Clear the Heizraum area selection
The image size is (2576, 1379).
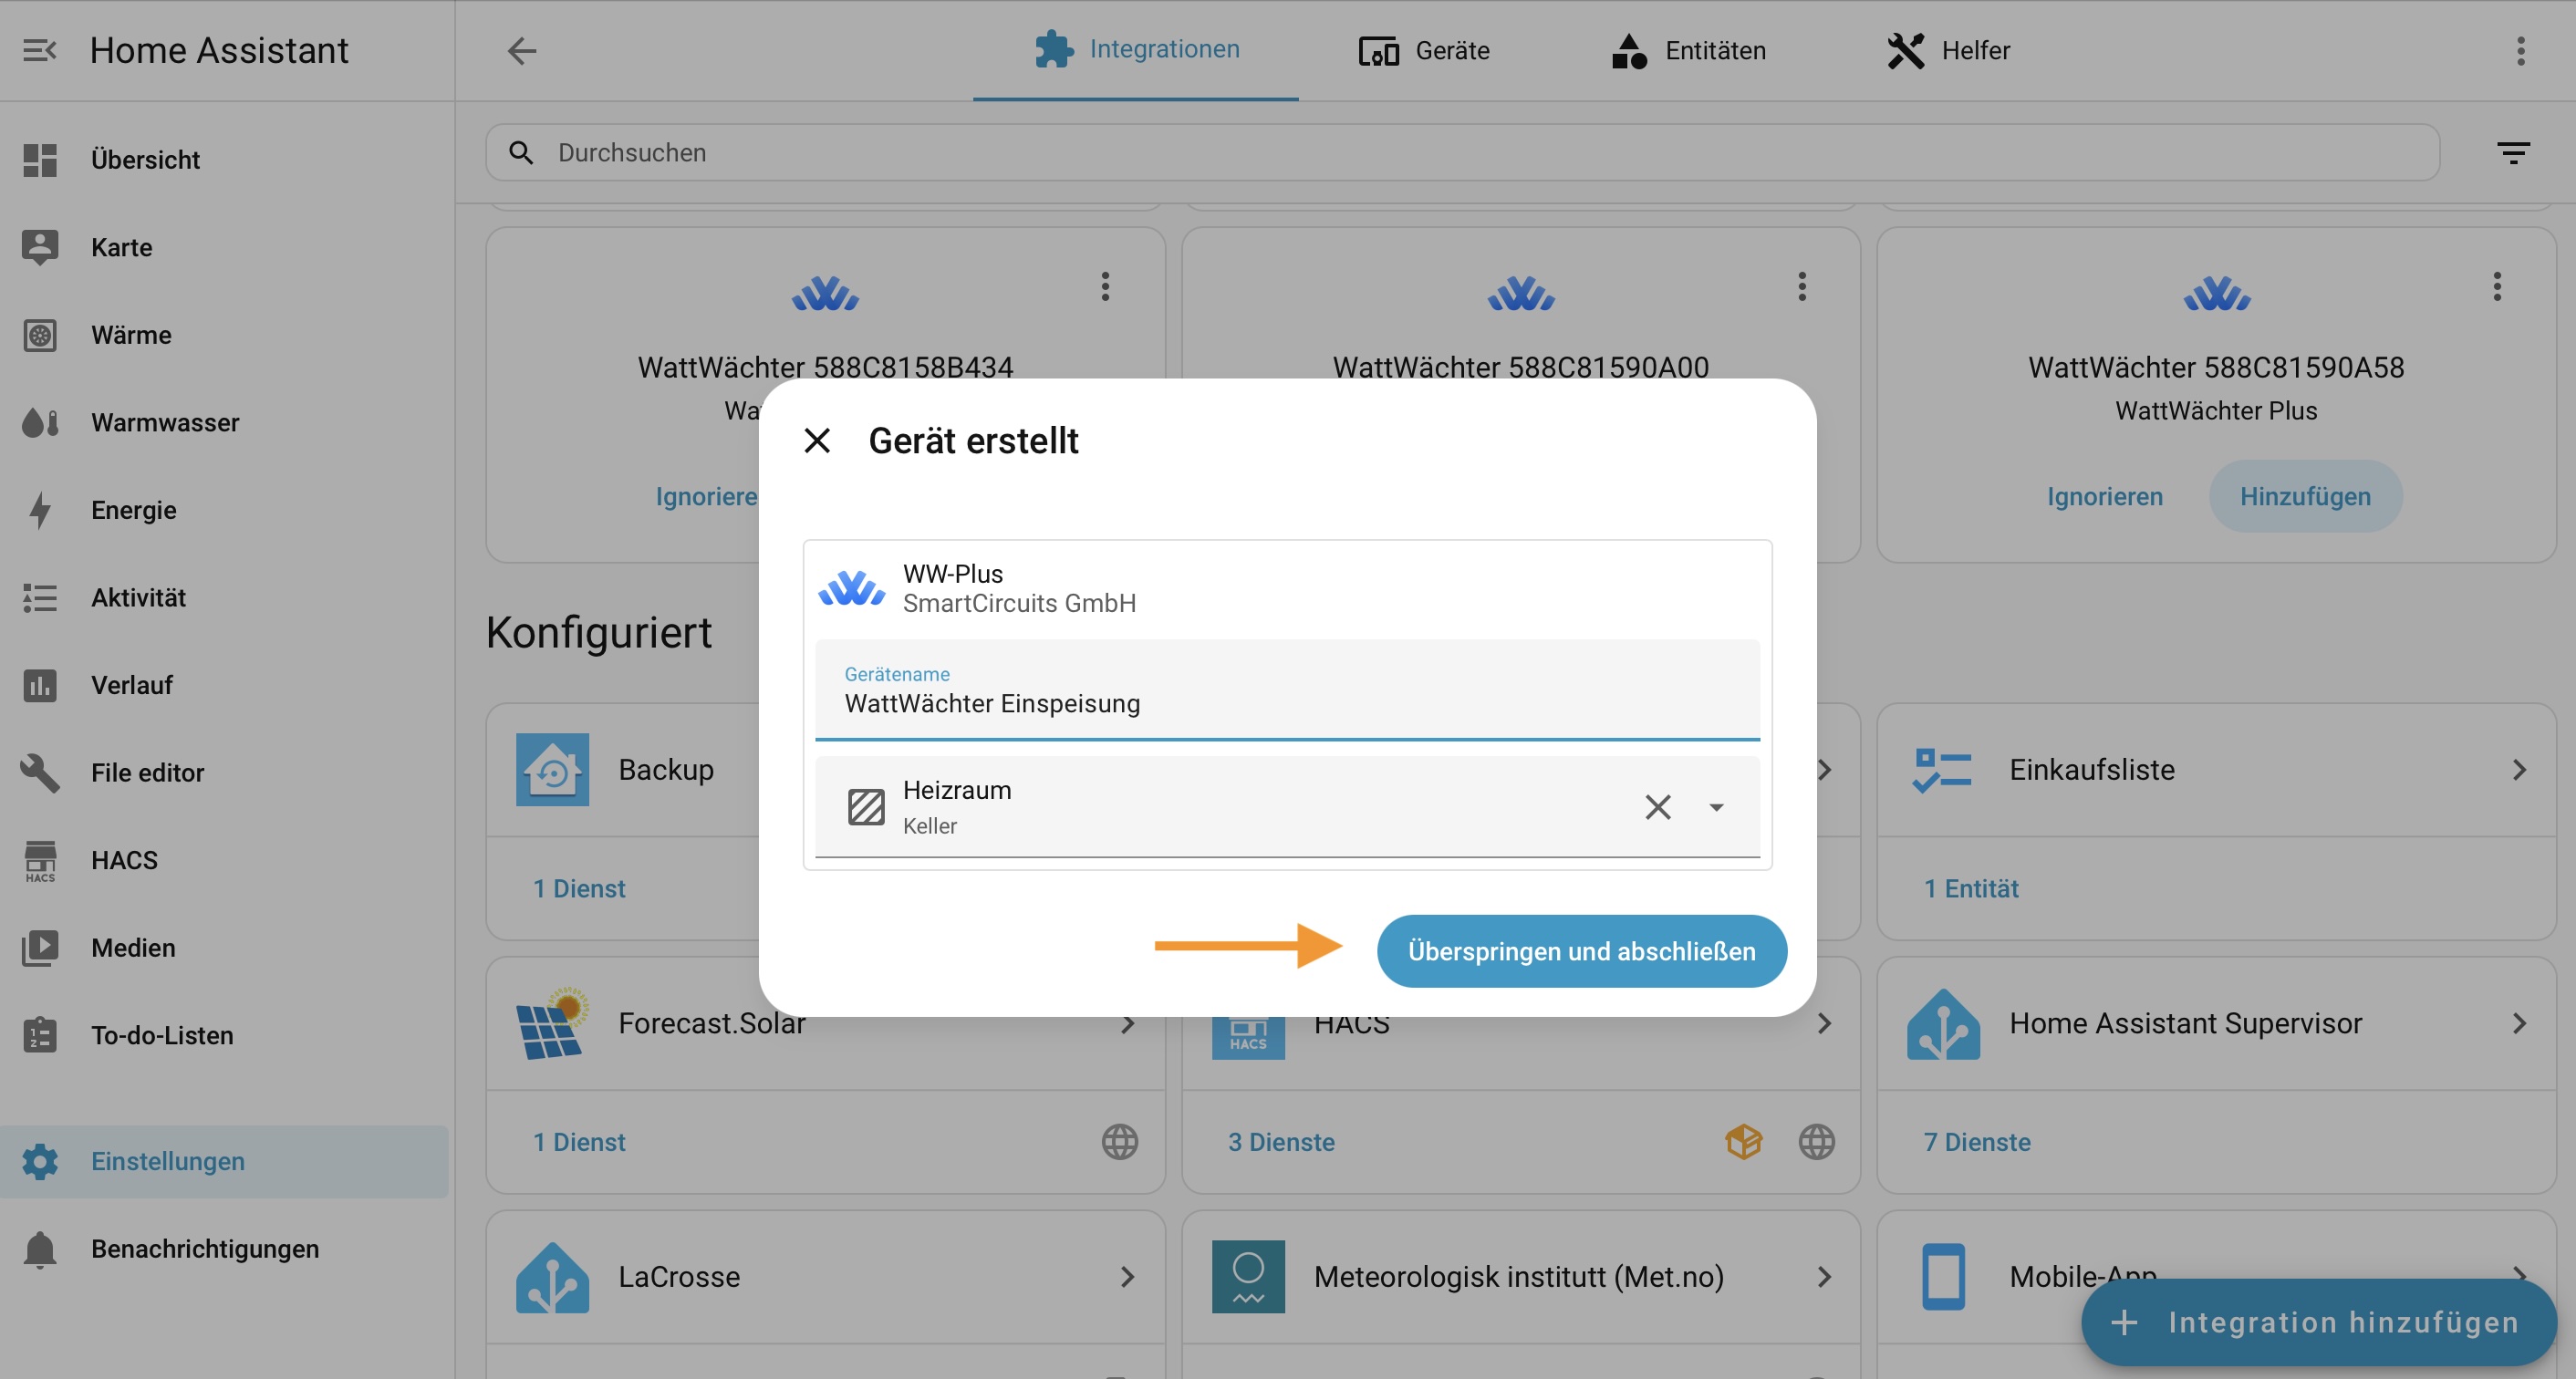click(1657, 807)
